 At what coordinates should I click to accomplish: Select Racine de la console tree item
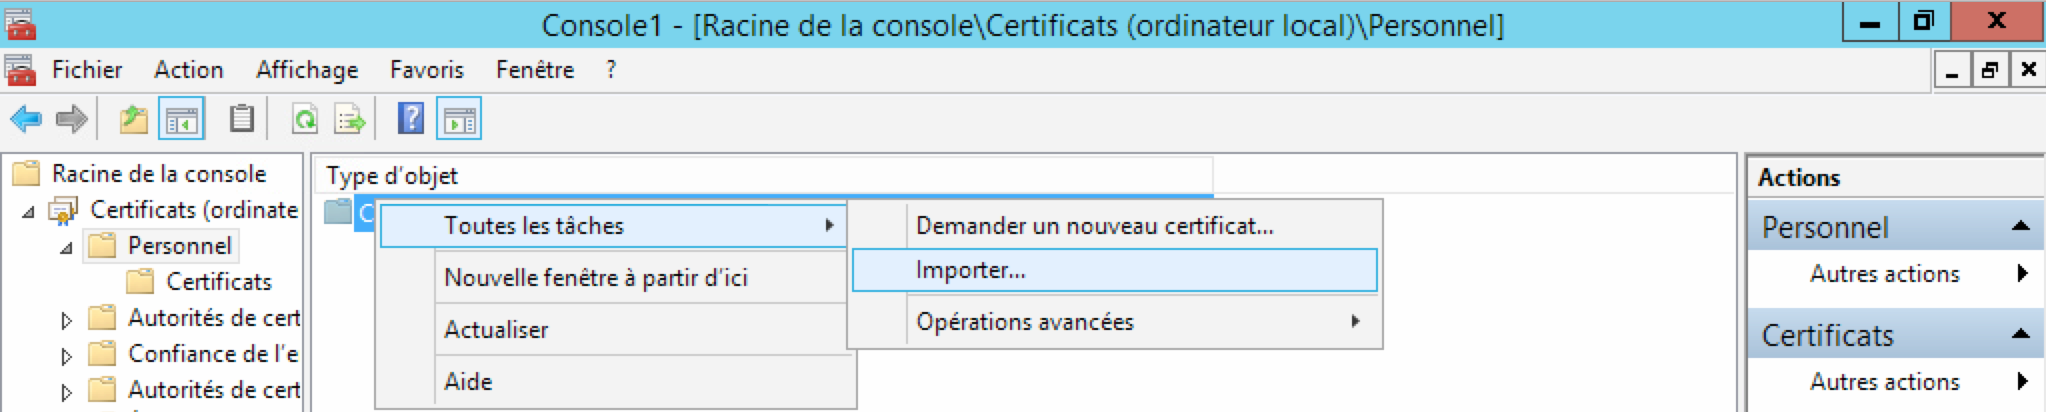[159, 174]
